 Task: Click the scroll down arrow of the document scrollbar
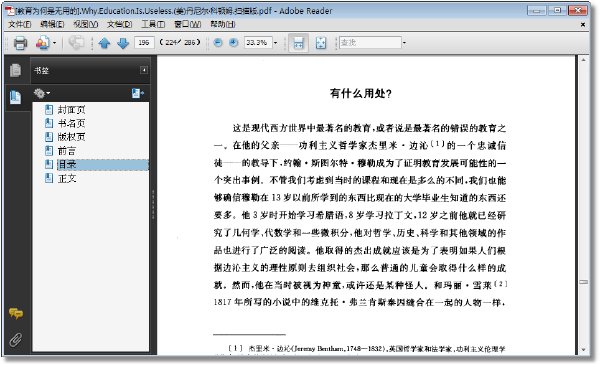(x=583, y=350)
